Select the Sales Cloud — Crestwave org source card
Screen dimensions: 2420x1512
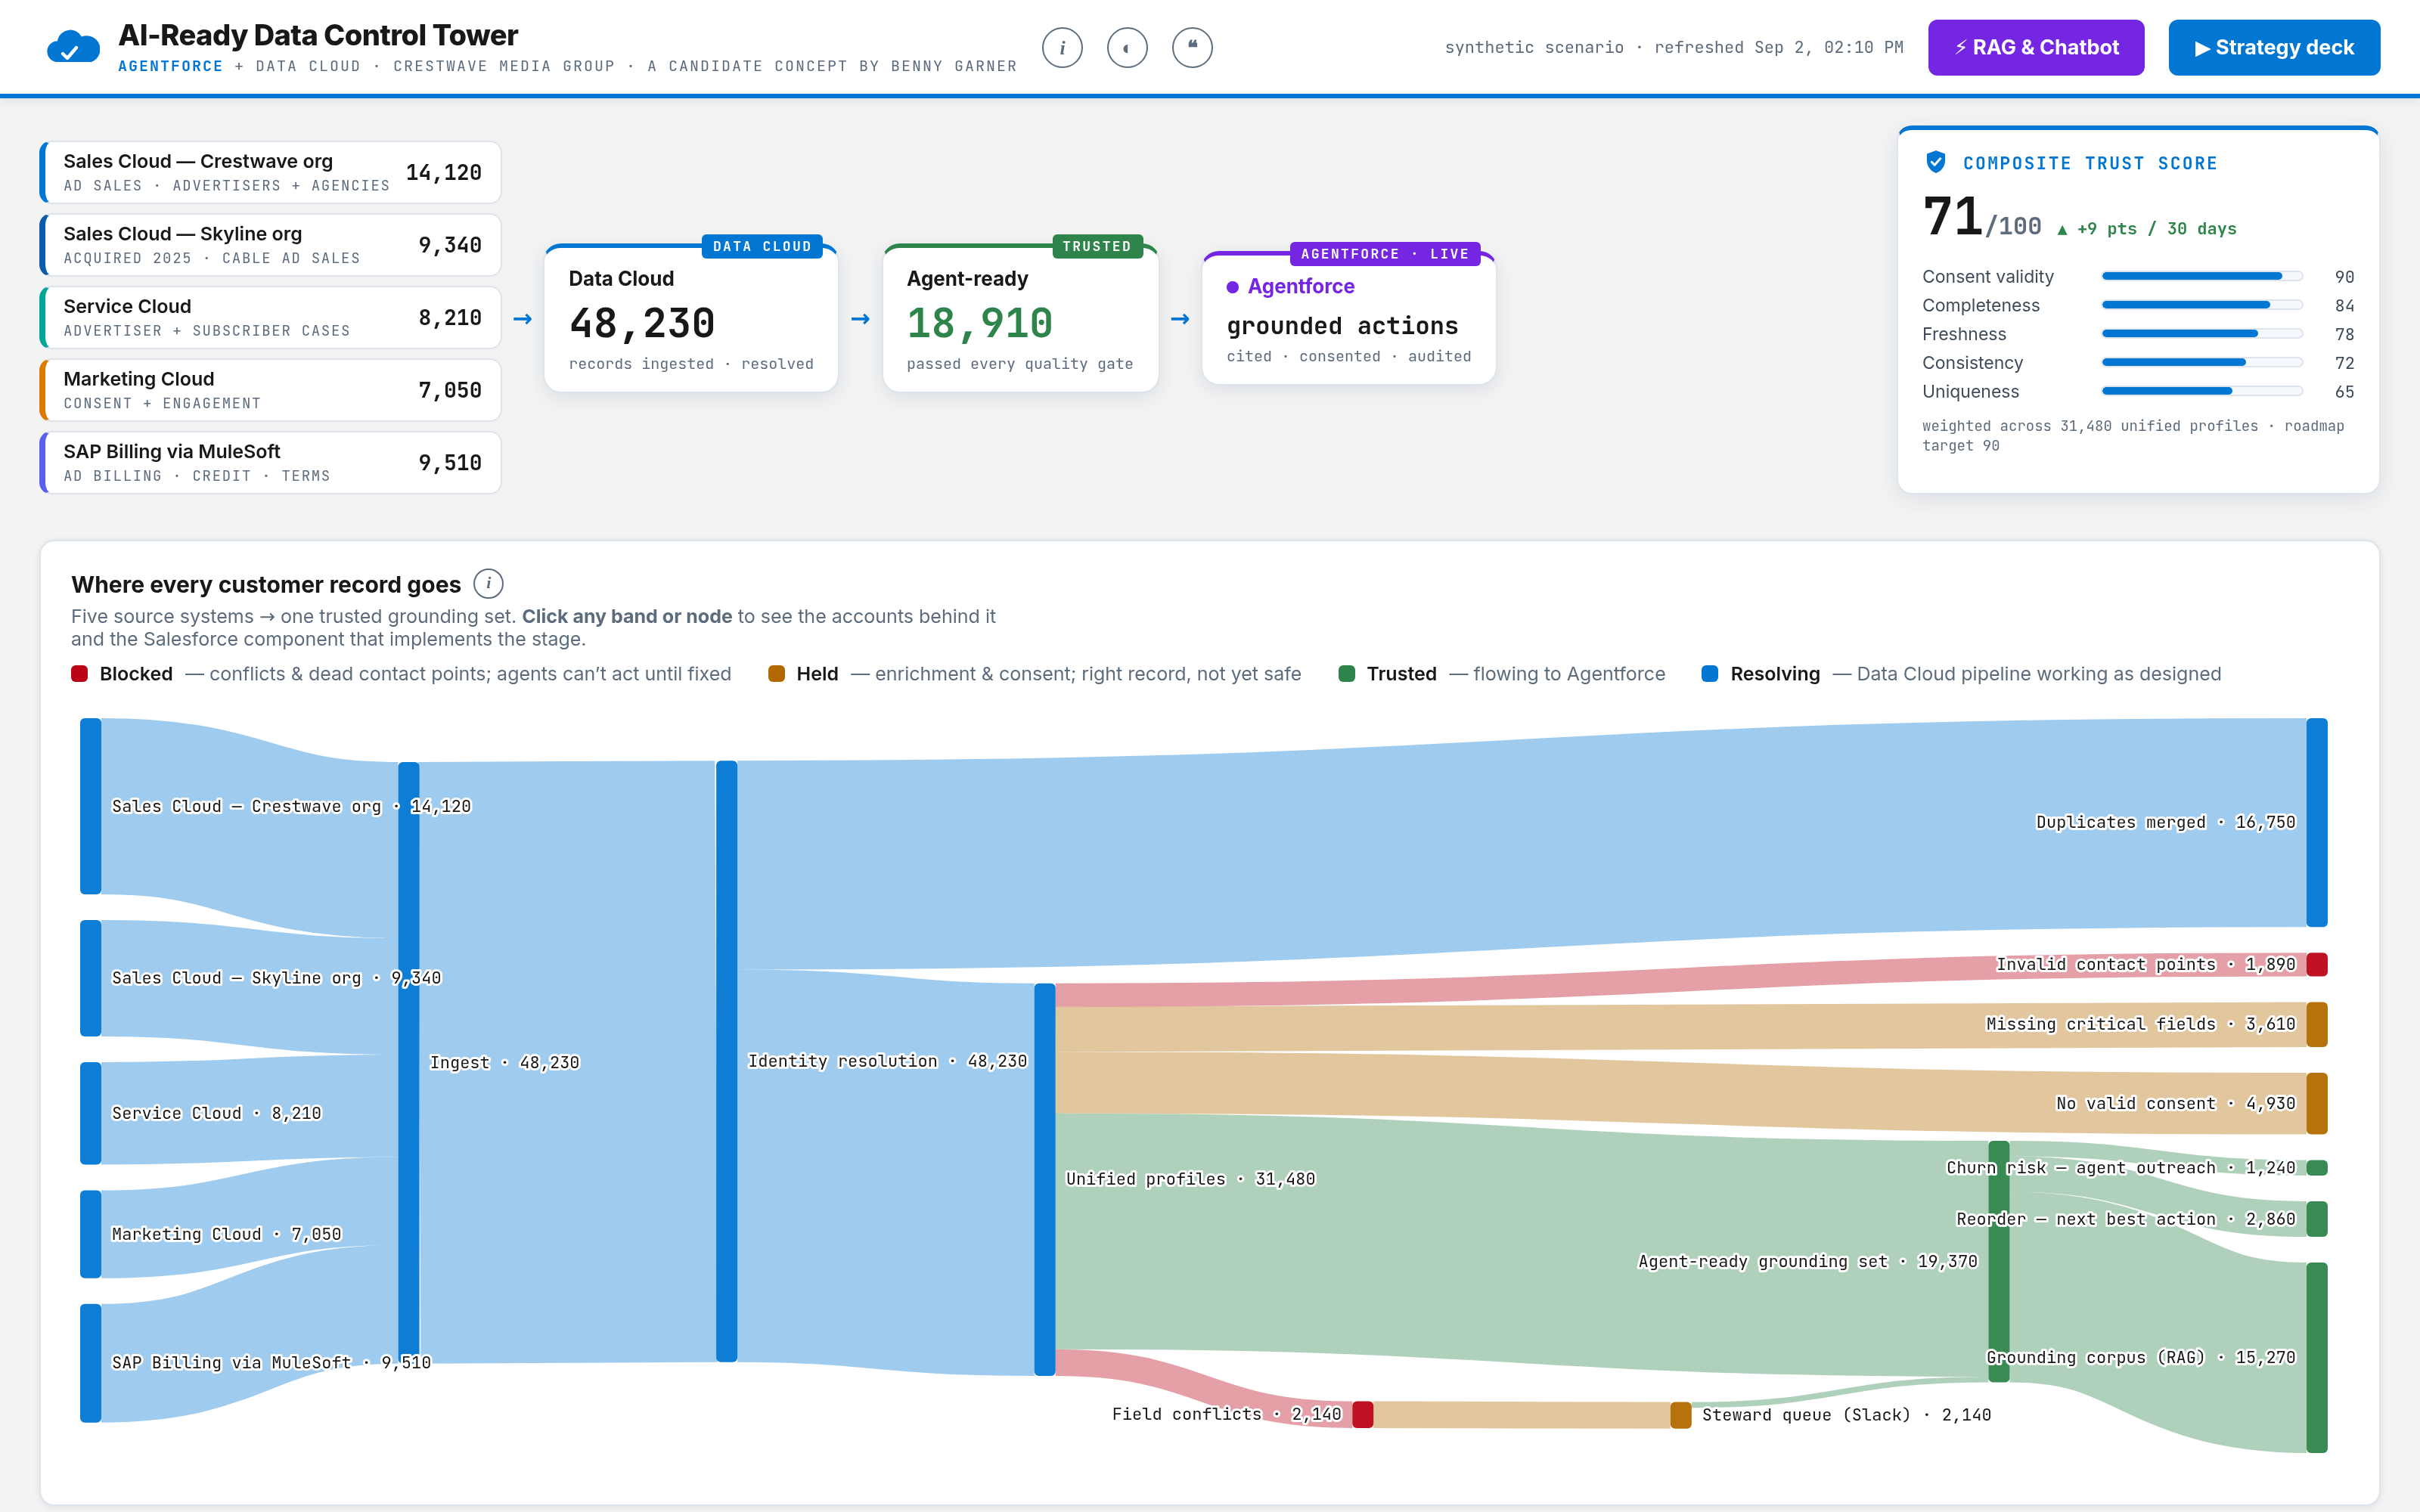tap(271, 172)
